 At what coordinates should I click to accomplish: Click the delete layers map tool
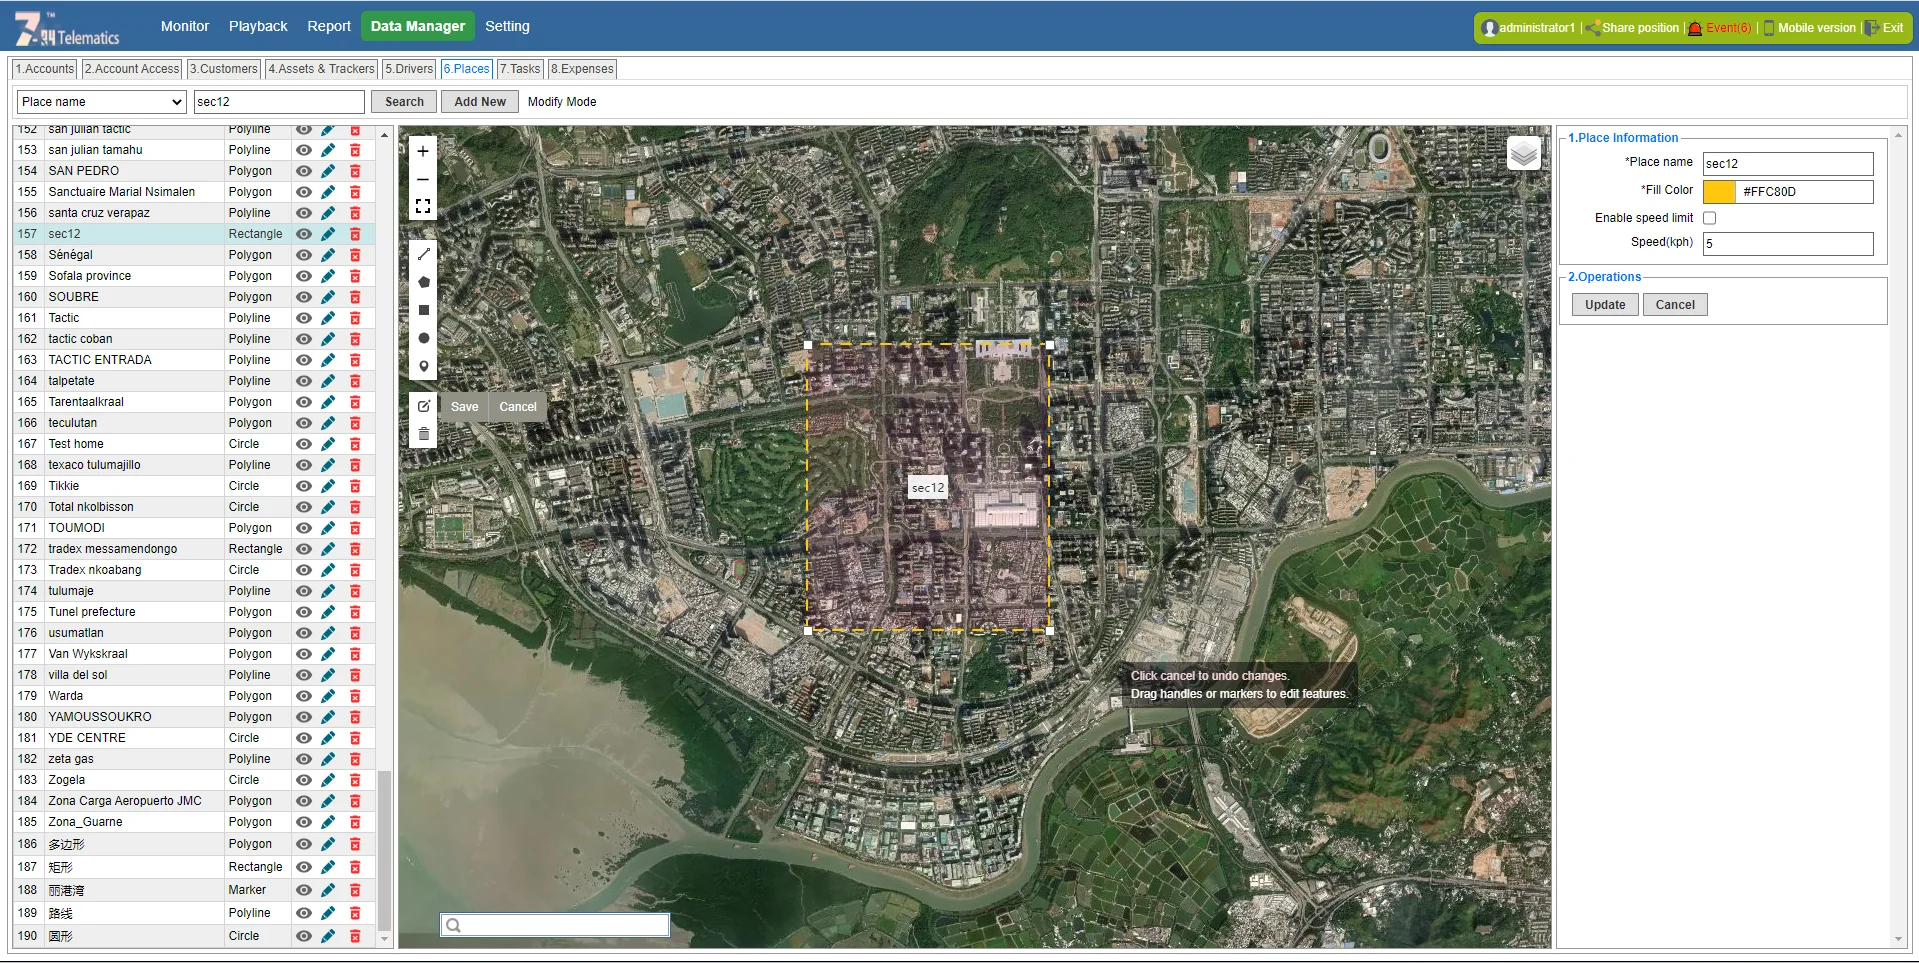tap(423, 434)
